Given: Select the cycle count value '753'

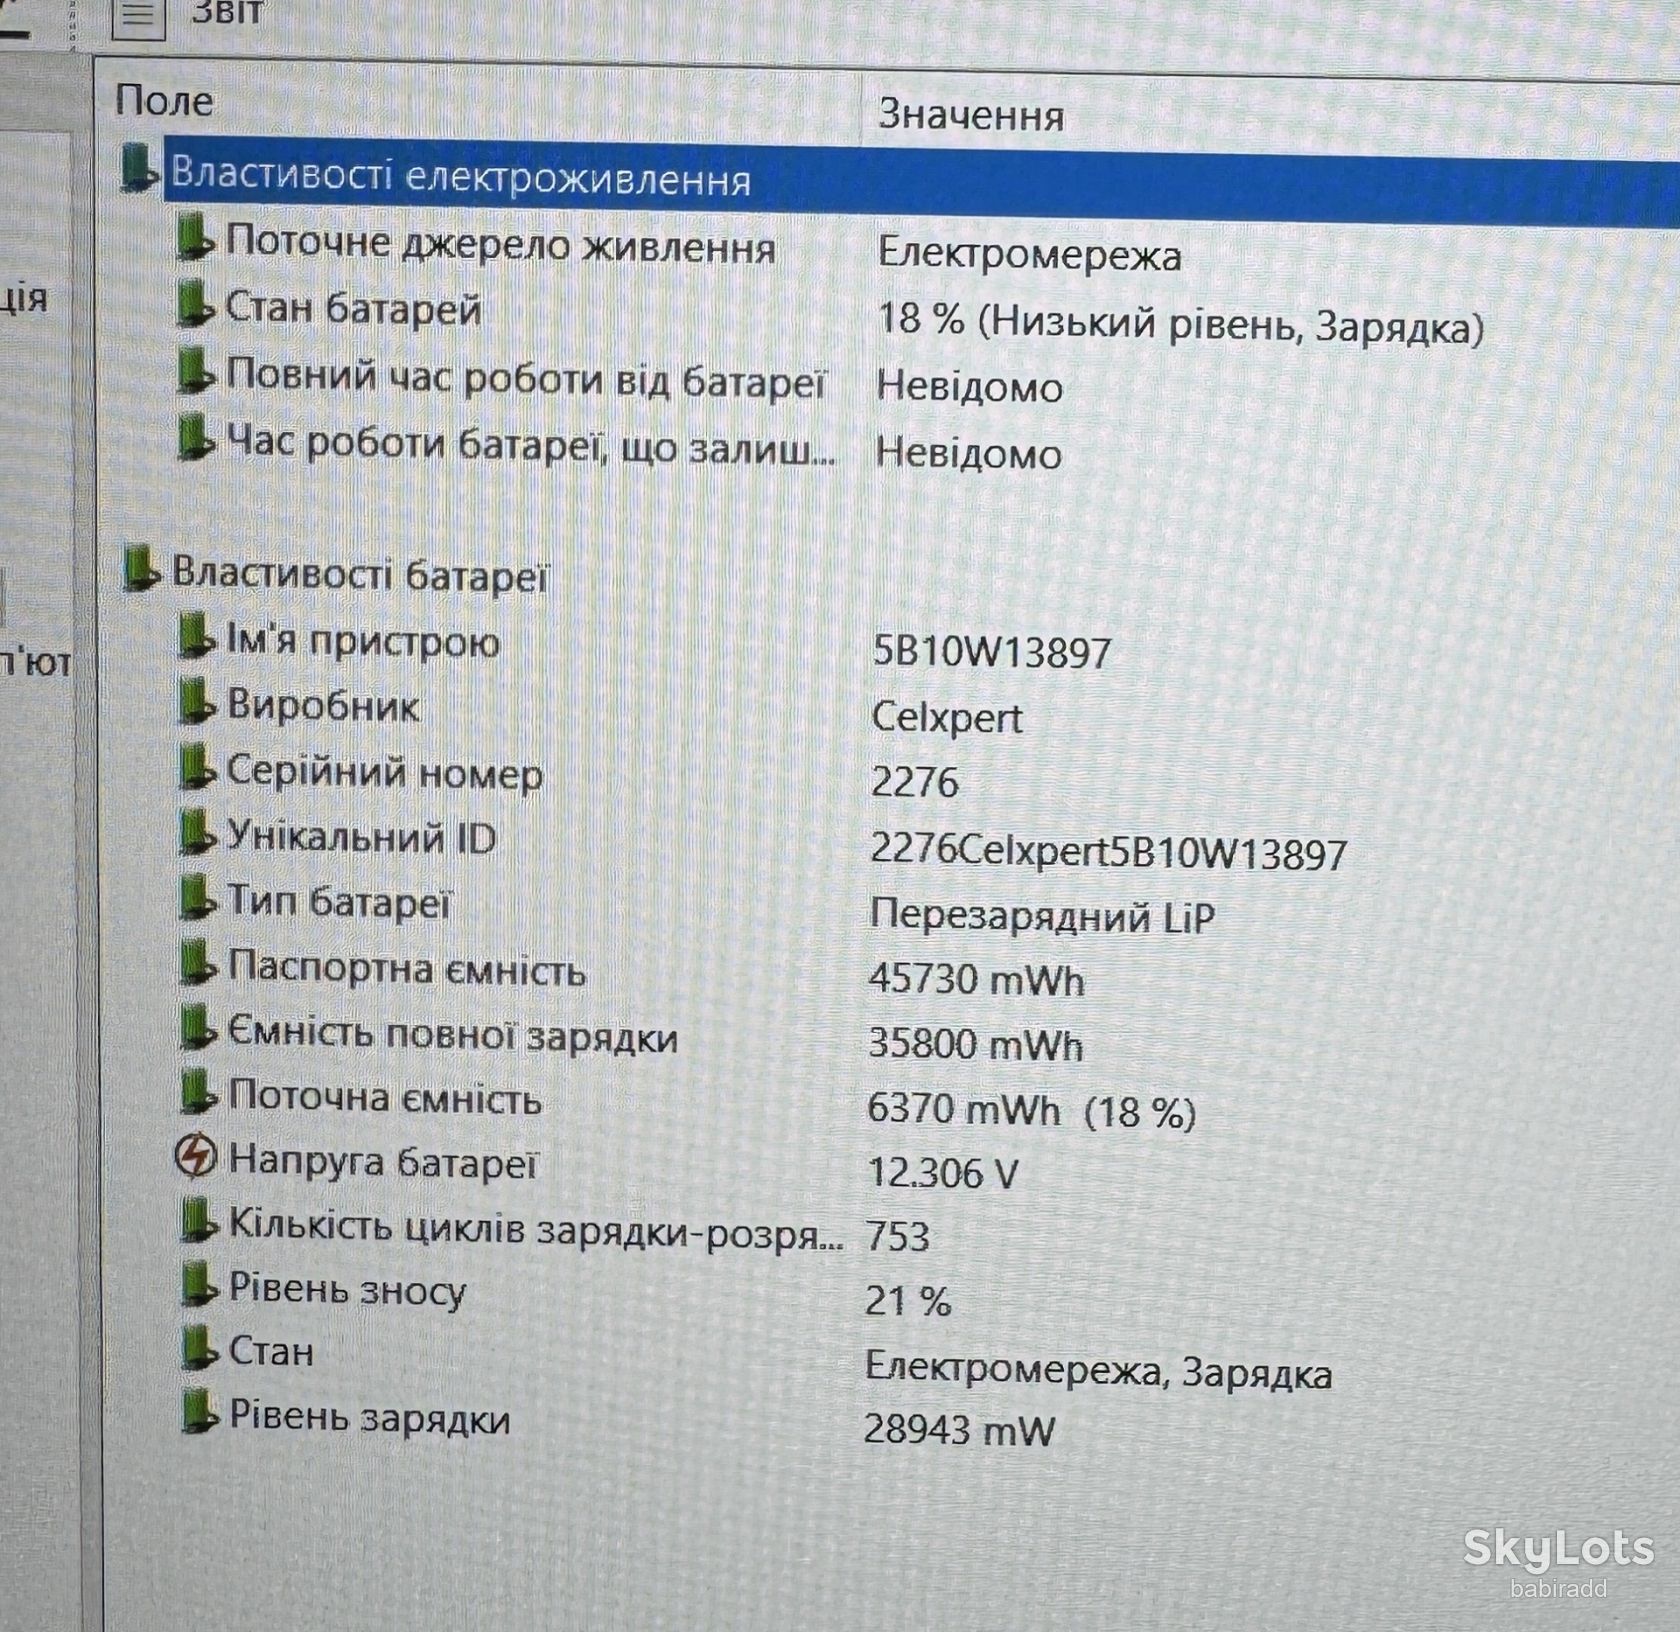Looking at the screenshot, I should tap(897, 1237).
